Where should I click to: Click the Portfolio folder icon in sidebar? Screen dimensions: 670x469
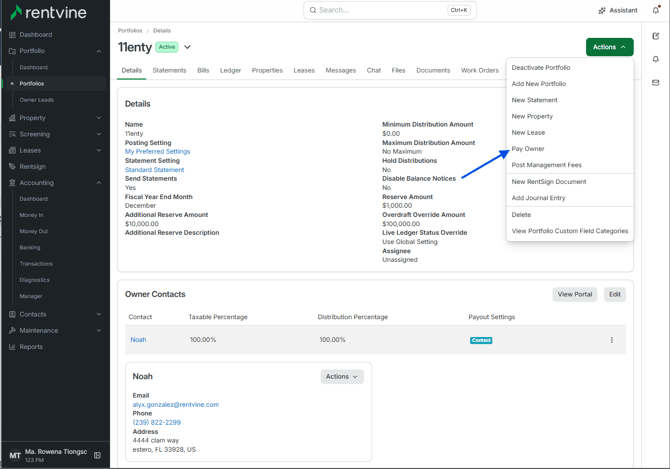(12, 51)
